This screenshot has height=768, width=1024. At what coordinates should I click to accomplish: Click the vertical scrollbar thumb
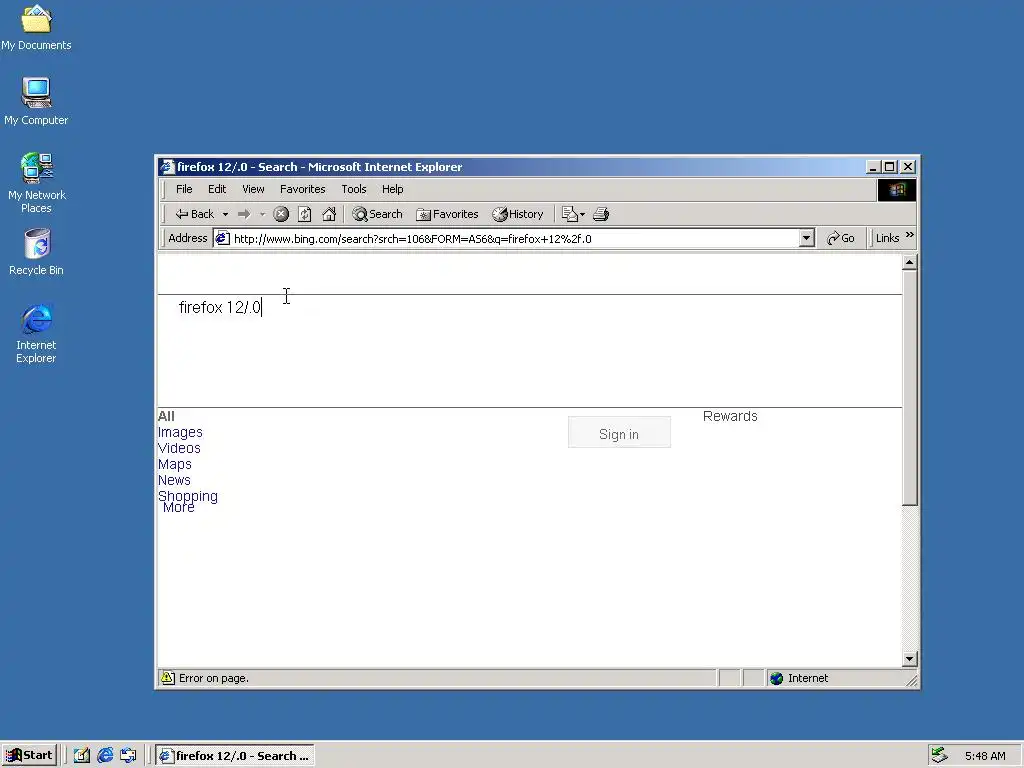point(910,388)
